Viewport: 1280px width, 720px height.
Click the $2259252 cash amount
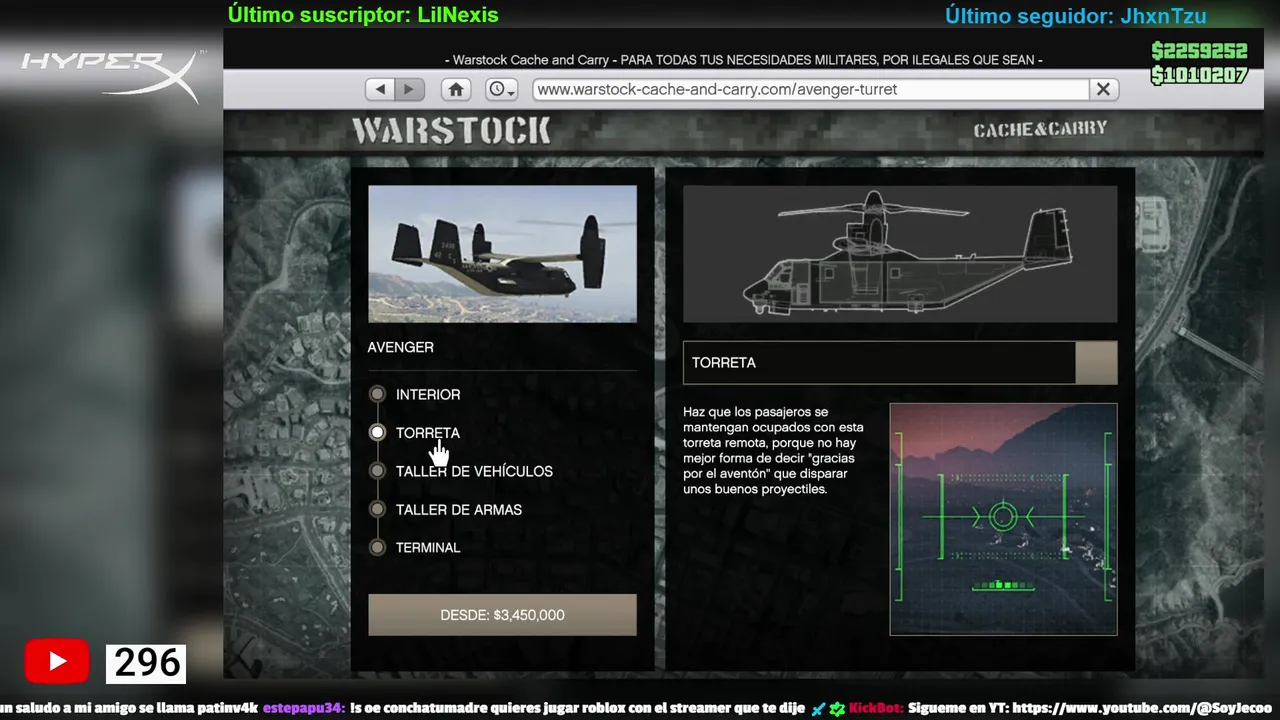coord(1199,51)
